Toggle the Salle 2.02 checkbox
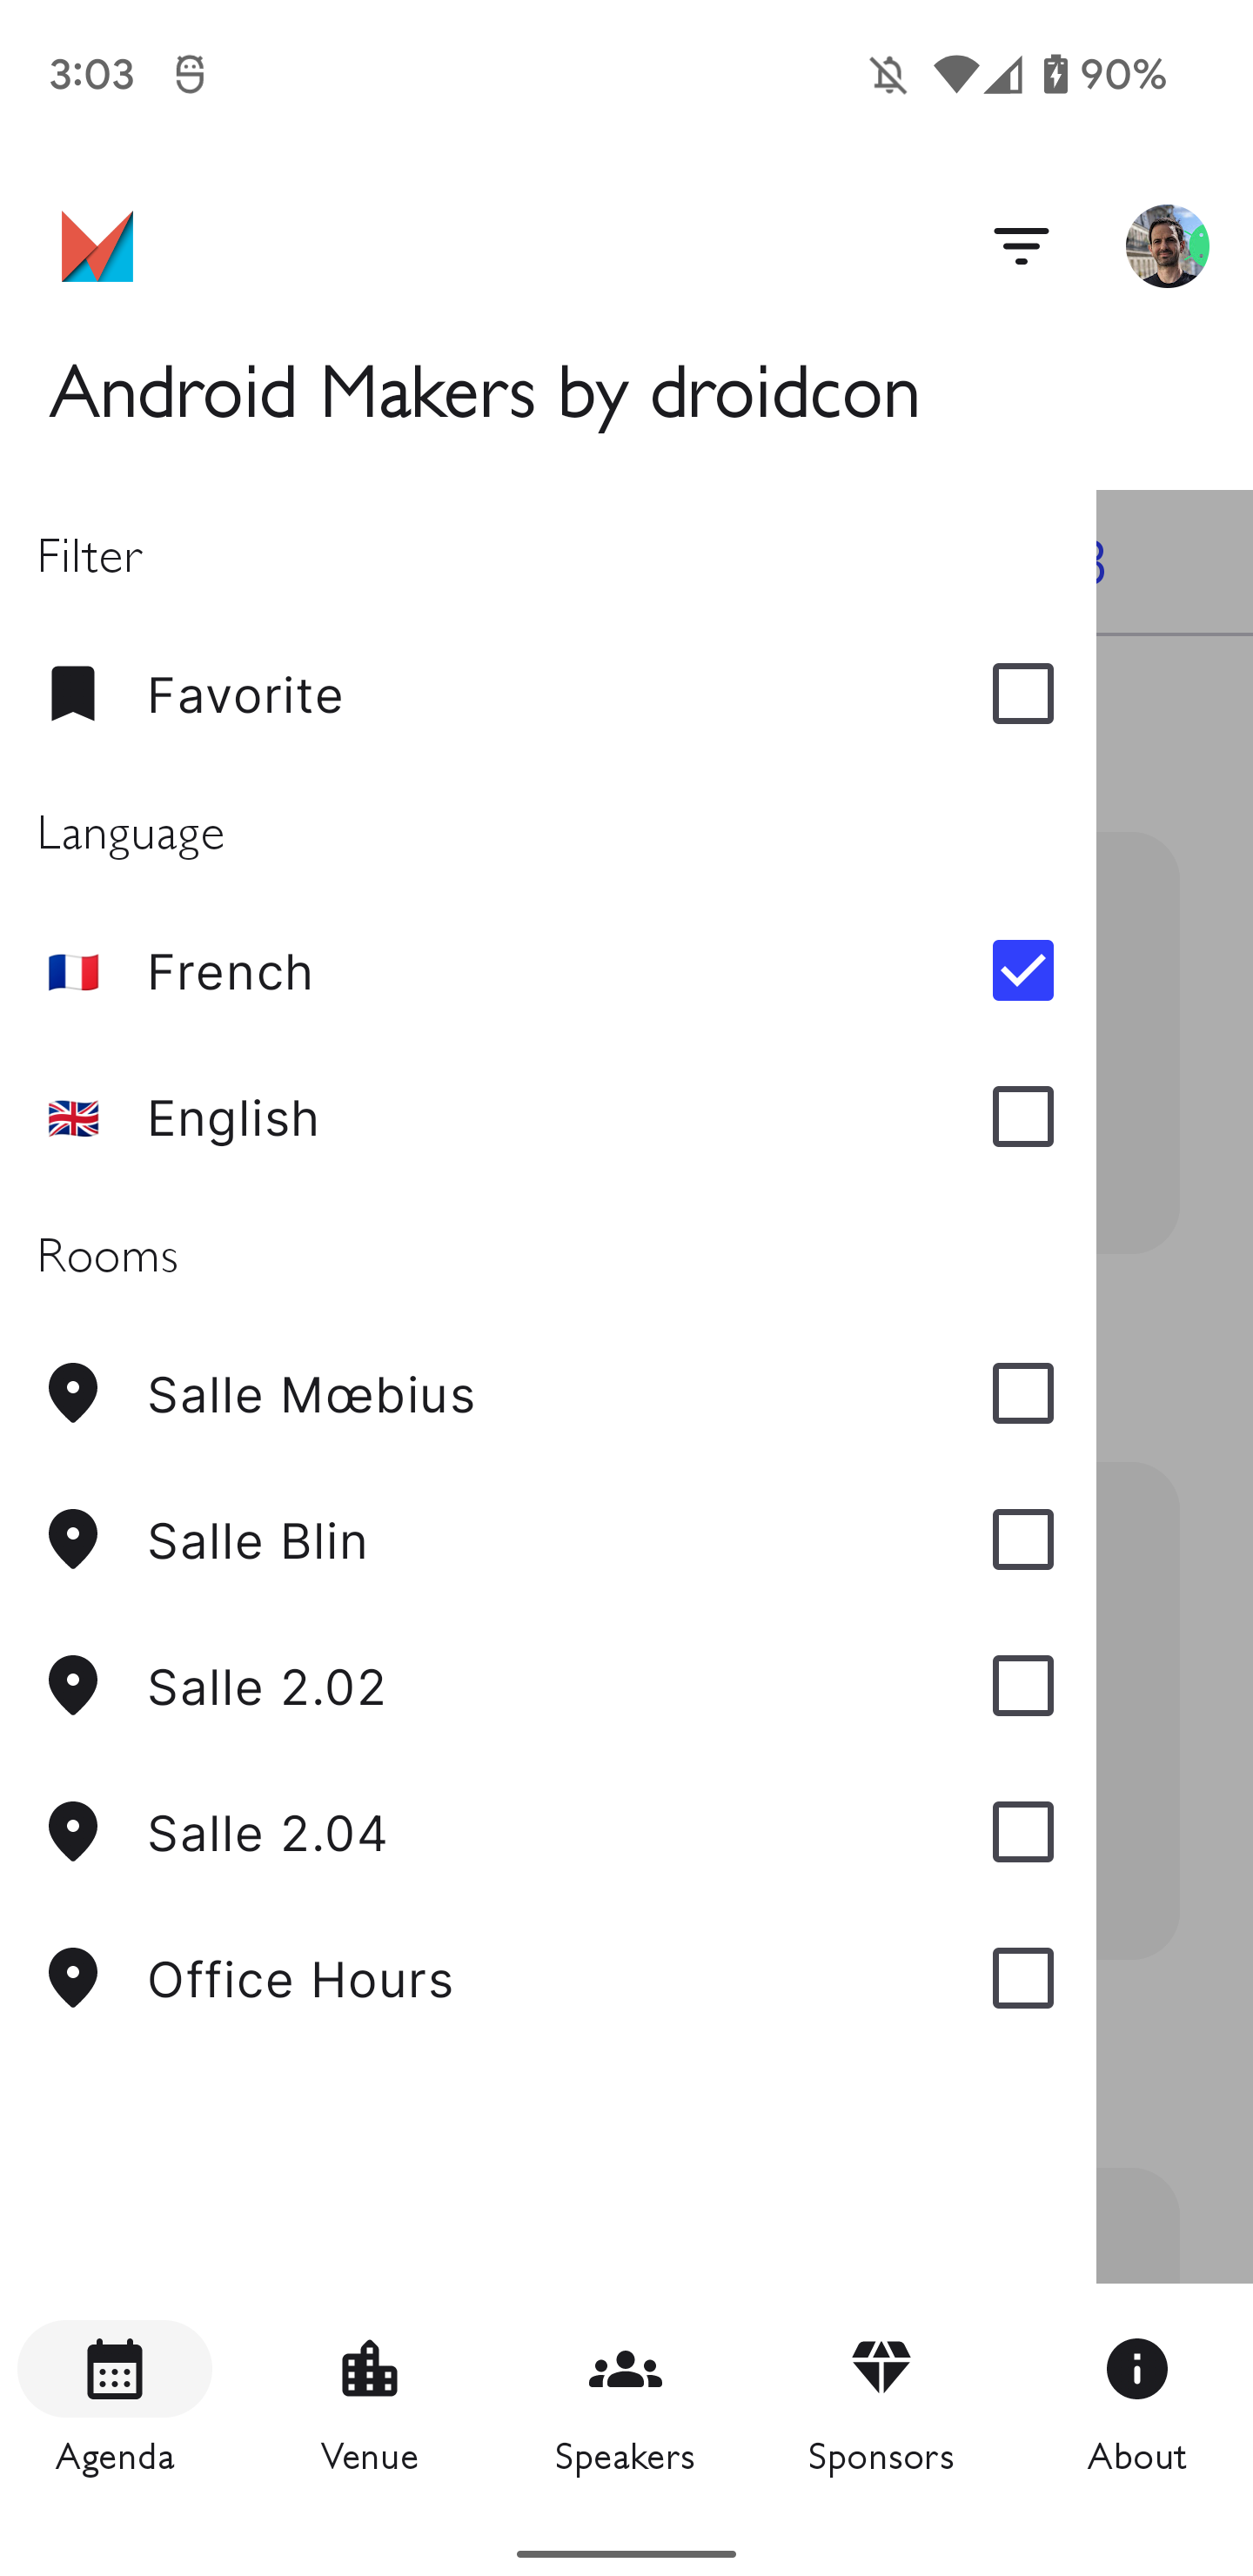The width and height of the screenshot is (1253, 2576). 1023,1685
